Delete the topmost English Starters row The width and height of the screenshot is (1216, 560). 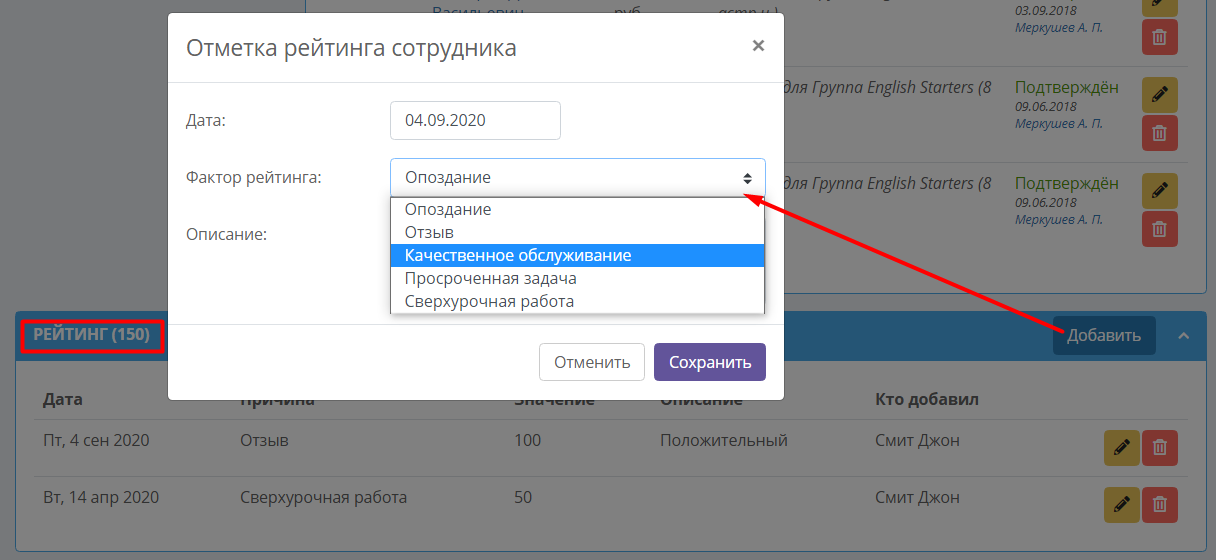point(1160,133)
